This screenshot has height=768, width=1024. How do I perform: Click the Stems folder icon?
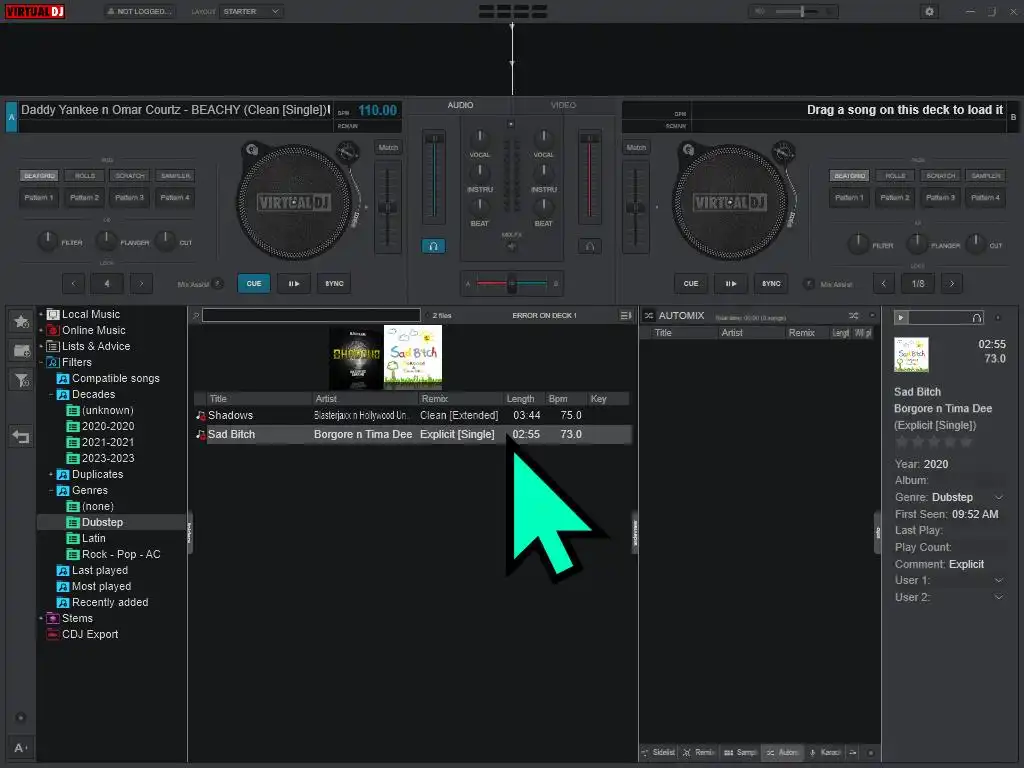click(x=53, y=618)
